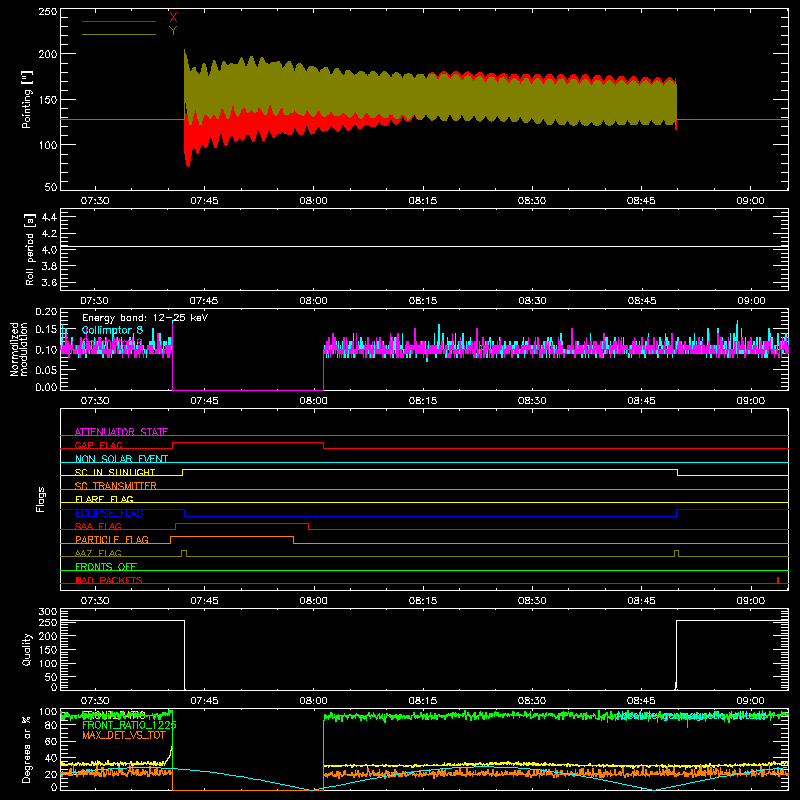This screenshot has height=800, width=800.
Task: Select the olive Y legend letter
Action: click(x=173, y=31)
